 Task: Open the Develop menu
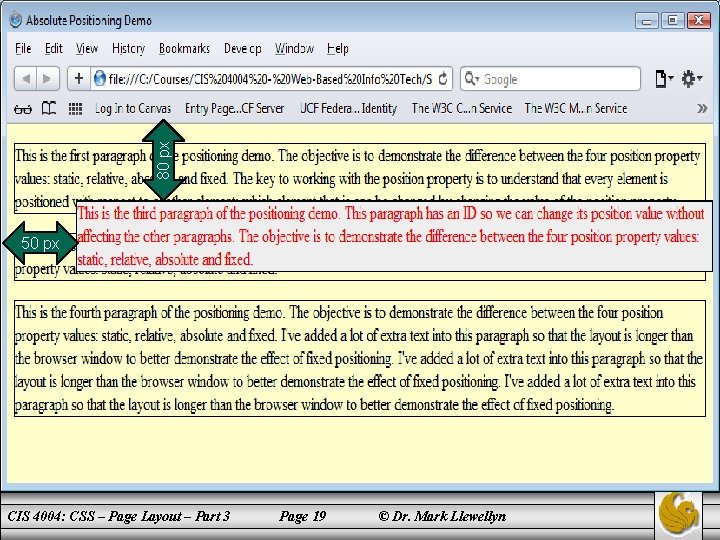242,49
